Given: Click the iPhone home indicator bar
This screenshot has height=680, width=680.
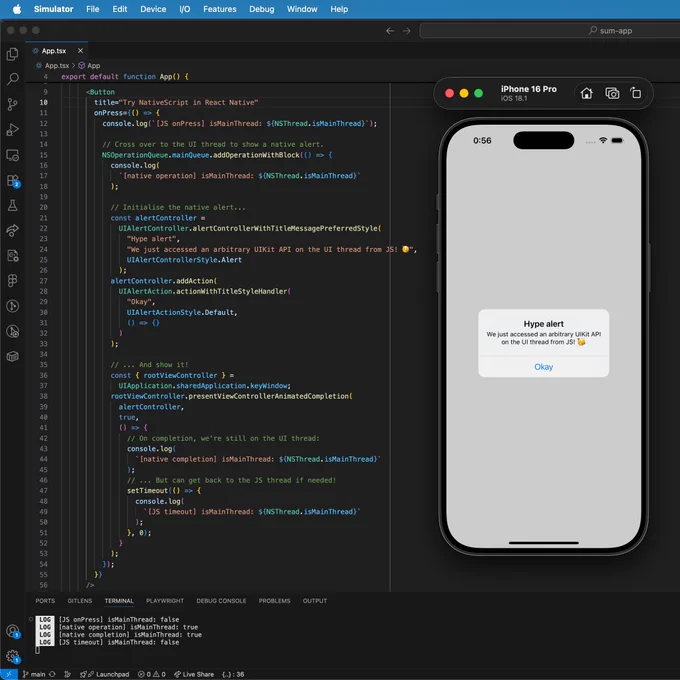Looking at the screenshot, I should (543, 543).
